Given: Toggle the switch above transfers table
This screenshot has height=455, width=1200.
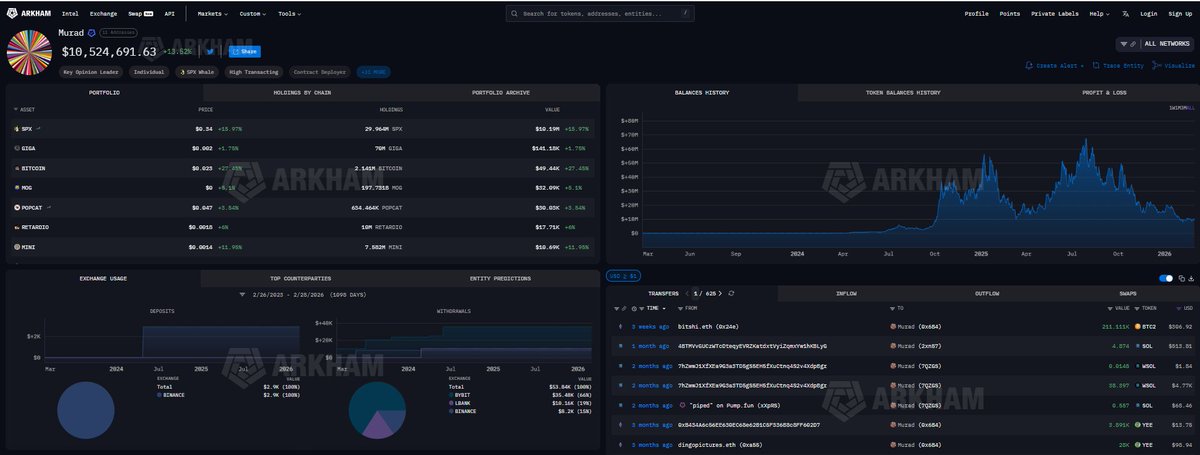Looking at the screenshot, I should tap(1165, 279).
